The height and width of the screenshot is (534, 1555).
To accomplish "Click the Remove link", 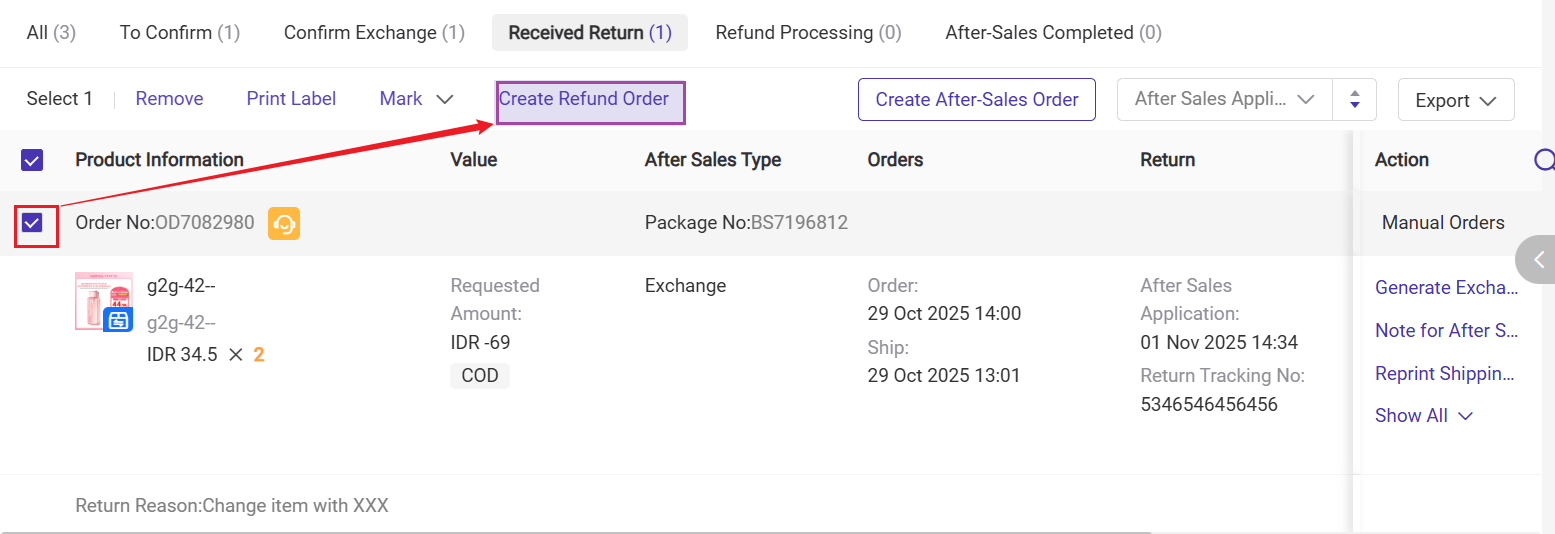I will (x=169, y=99).
